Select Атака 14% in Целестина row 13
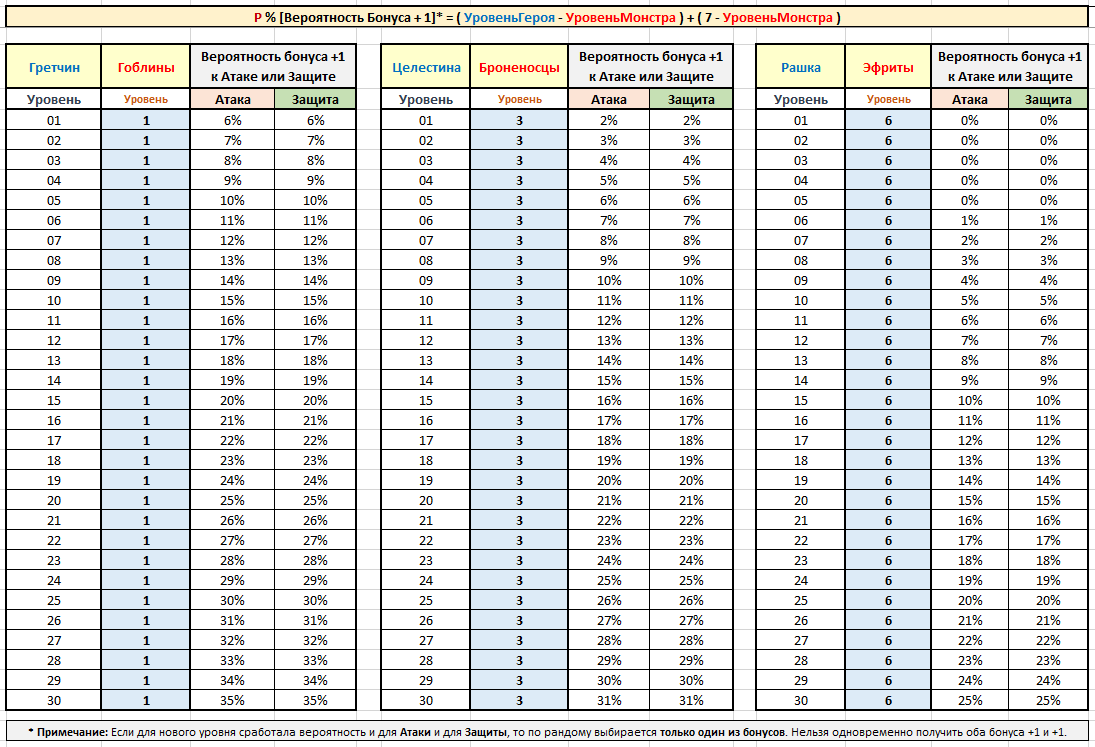Screen dimensions: 1095x747 click(x=609, y=360)
